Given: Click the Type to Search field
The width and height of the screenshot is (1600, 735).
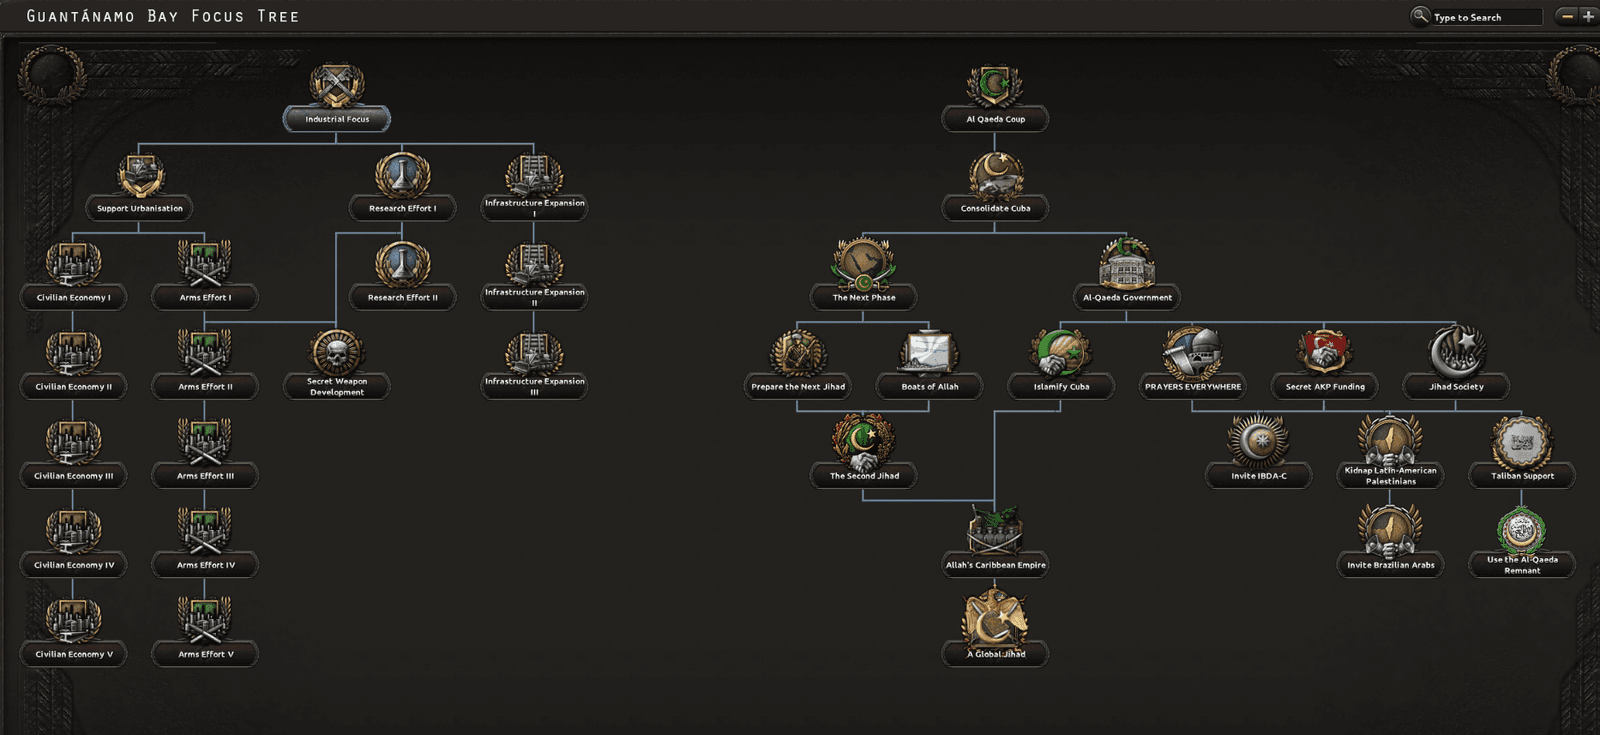Looking at the screenshot, I should point(1486,17).
